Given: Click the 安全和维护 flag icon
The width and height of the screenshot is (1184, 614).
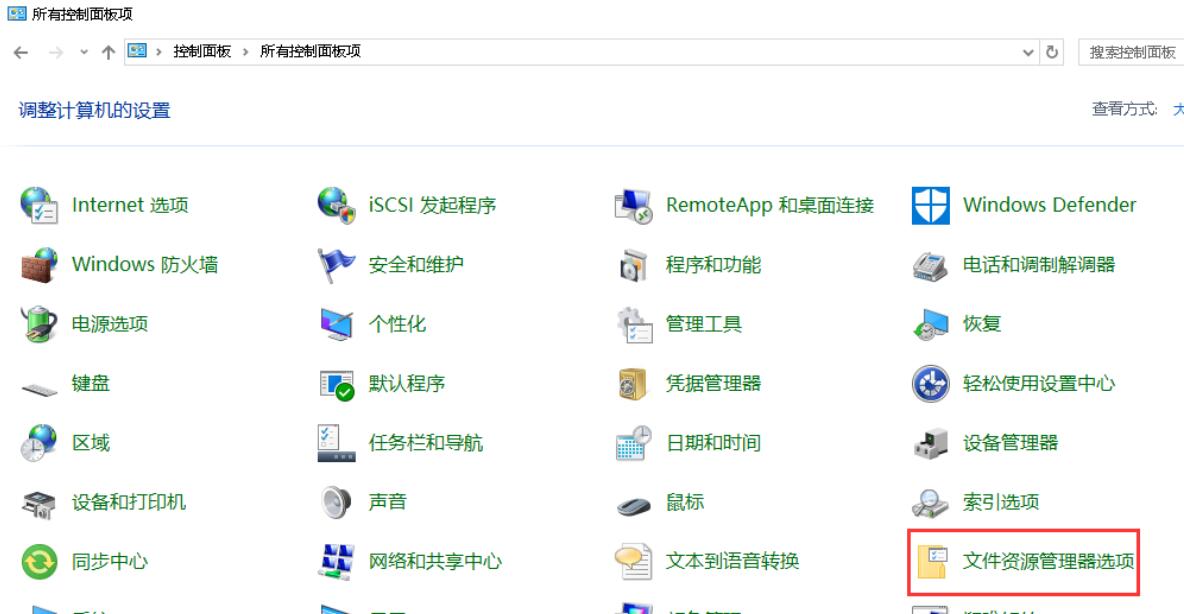Looking at the screenshot, I should coord(336,265).
